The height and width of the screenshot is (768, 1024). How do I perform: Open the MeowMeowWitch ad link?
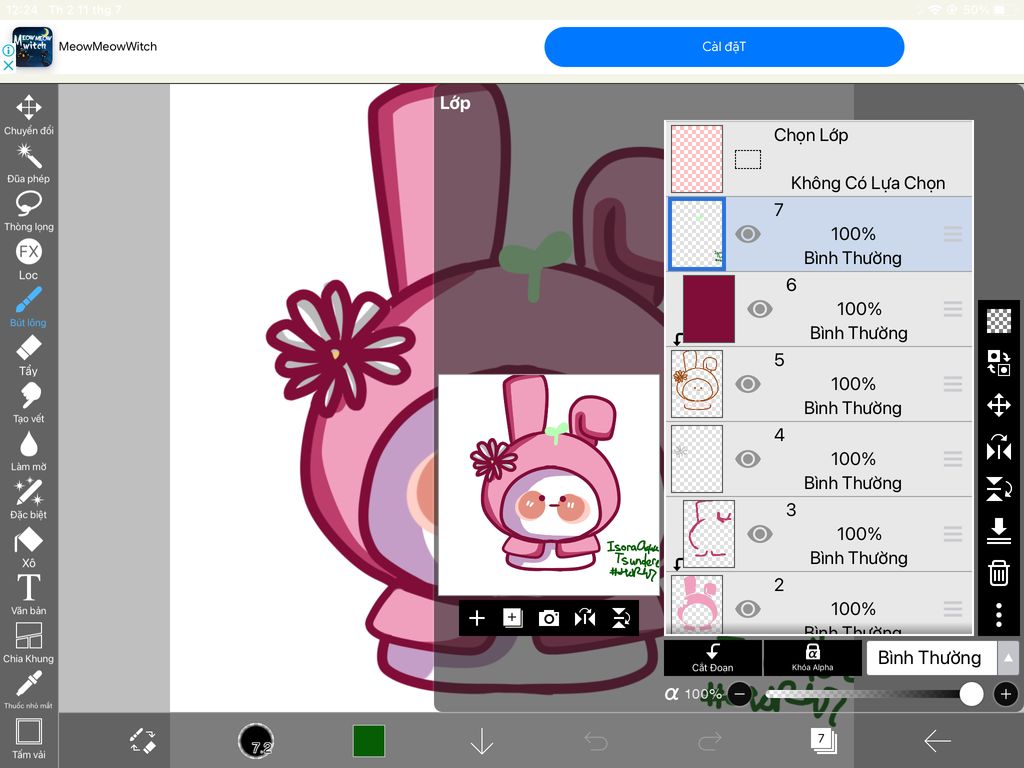(x=108, y=46)
